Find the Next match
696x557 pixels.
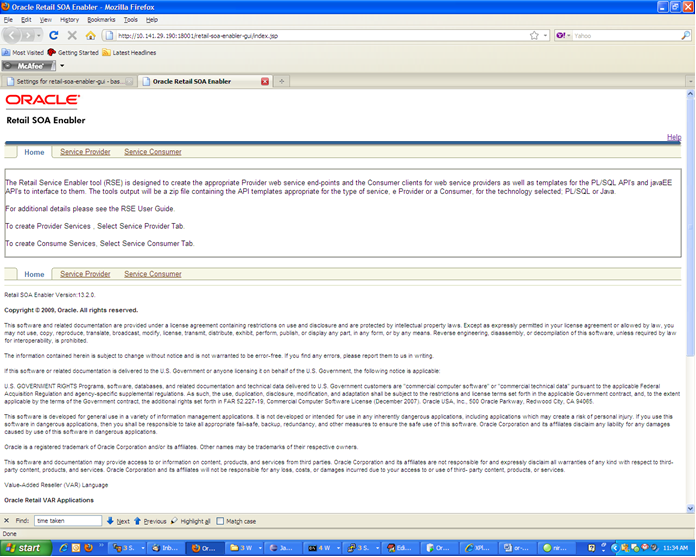(118, 521)
